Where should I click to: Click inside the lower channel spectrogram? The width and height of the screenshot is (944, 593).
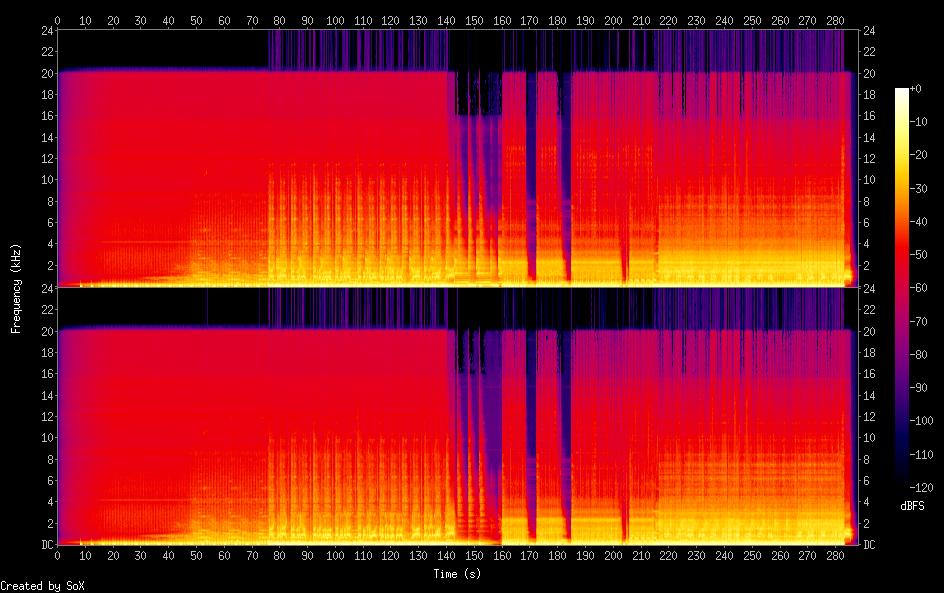point(458,416)
